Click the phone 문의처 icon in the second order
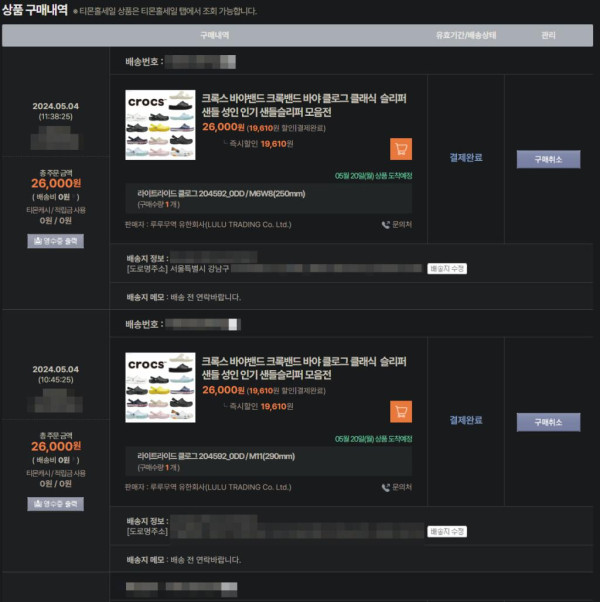 click(386, 487)
